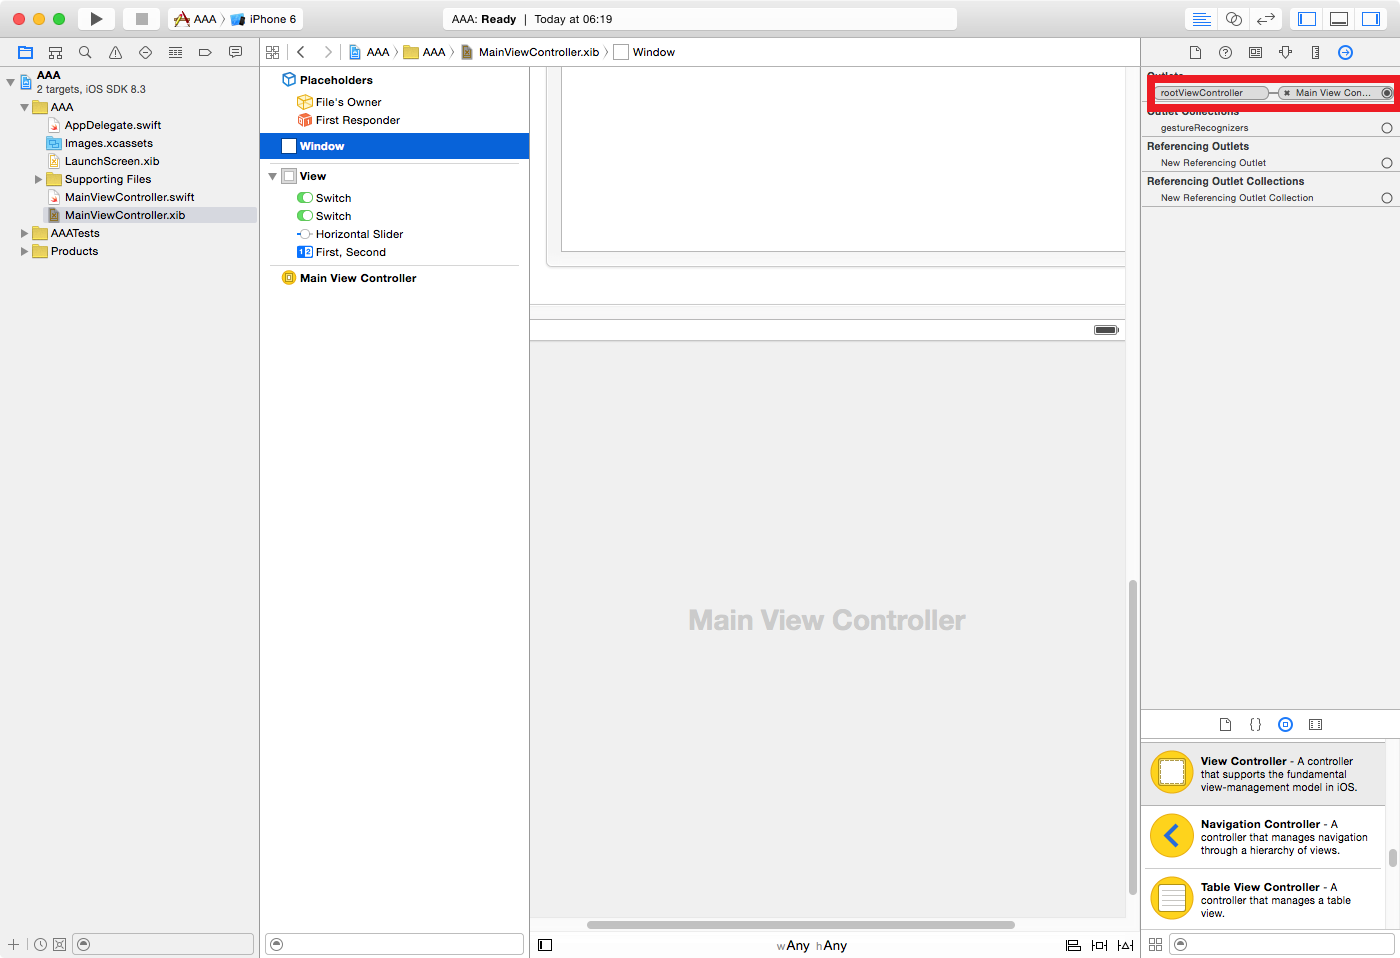Disconnect the rootViewController outlet connection
1400x958 pixels.
click(x=1287, y=93)
